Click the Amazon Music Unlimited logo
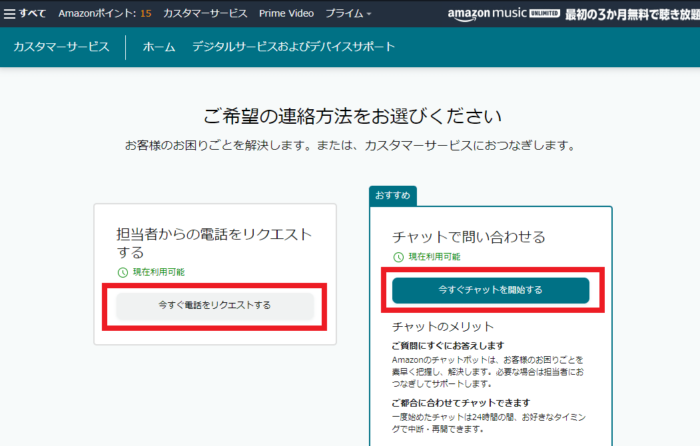This screenshot has width=700, height=446. [x=504, y=14]
